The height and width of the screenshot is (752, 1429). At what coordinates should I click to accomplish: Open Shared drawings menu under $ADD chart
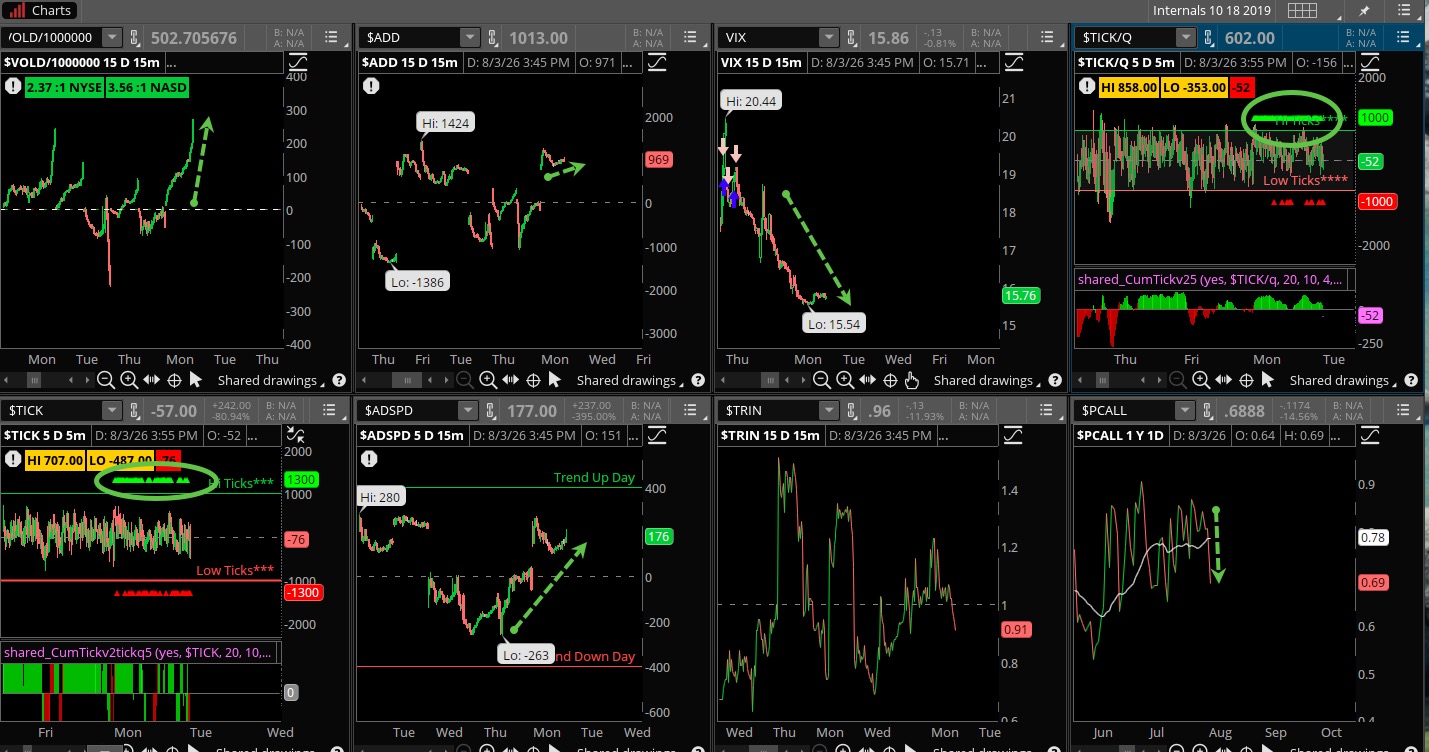tap(631, 380)
